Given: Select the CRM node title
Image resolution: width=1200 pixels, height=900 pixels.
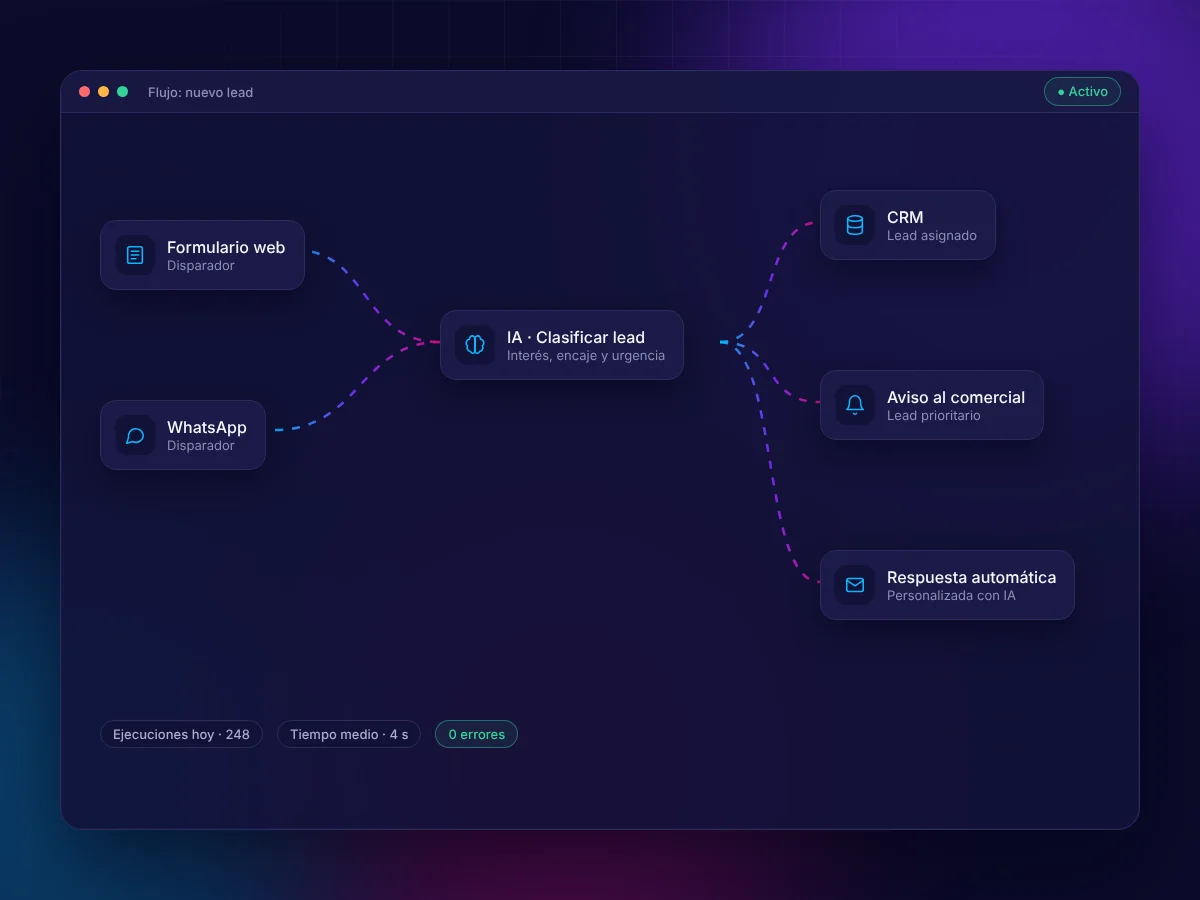Looking at the screenshot, I should tap(905, 217).
